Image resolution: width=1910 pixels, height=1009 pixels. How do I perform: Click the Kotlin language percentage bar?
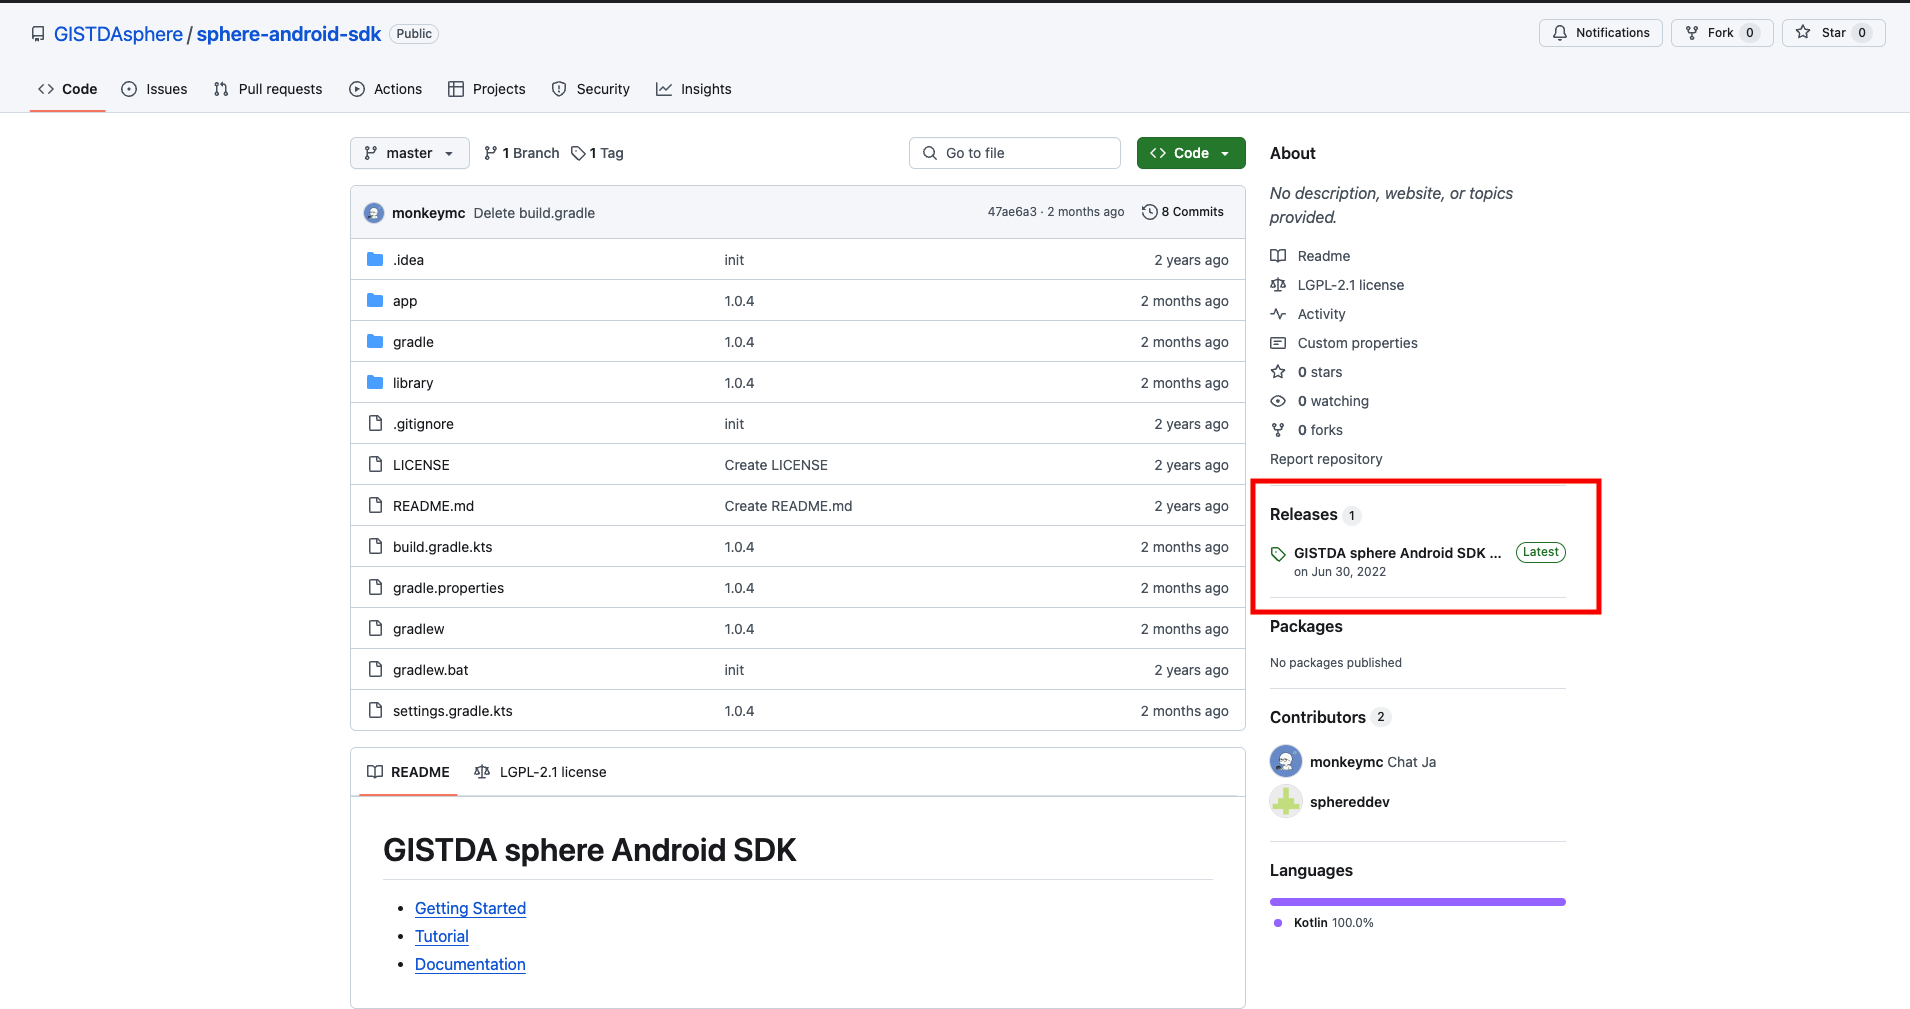[1416, 900]
